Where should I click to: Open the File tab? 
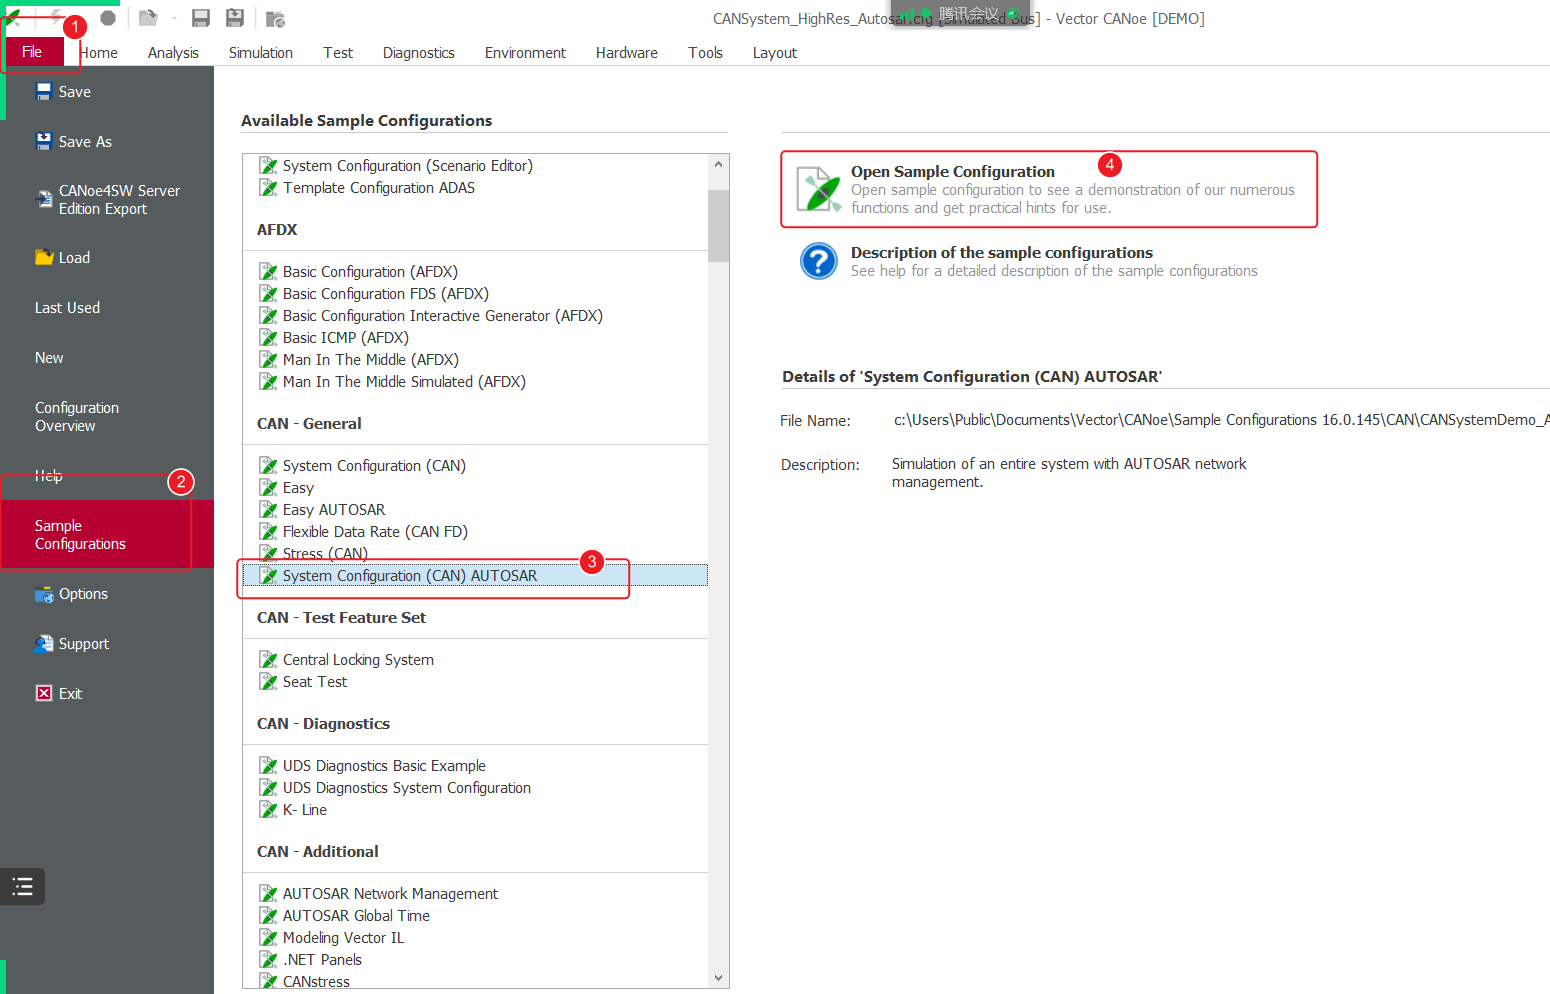coord(32,52)
